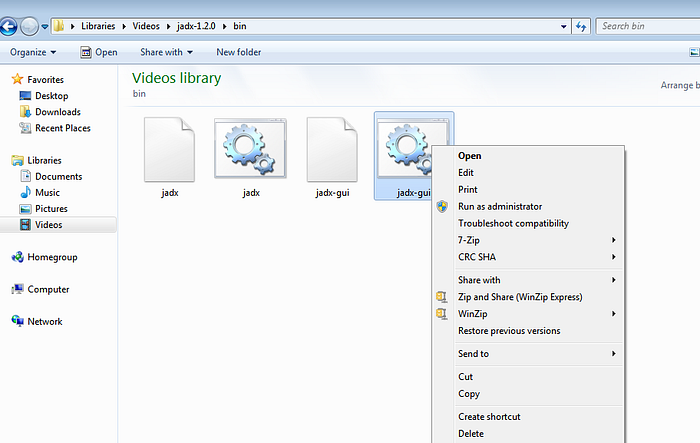The width and height of the screenshot is (700, 443).
Task: Click the Open toolbar button
Action: [x=99, y=52]
